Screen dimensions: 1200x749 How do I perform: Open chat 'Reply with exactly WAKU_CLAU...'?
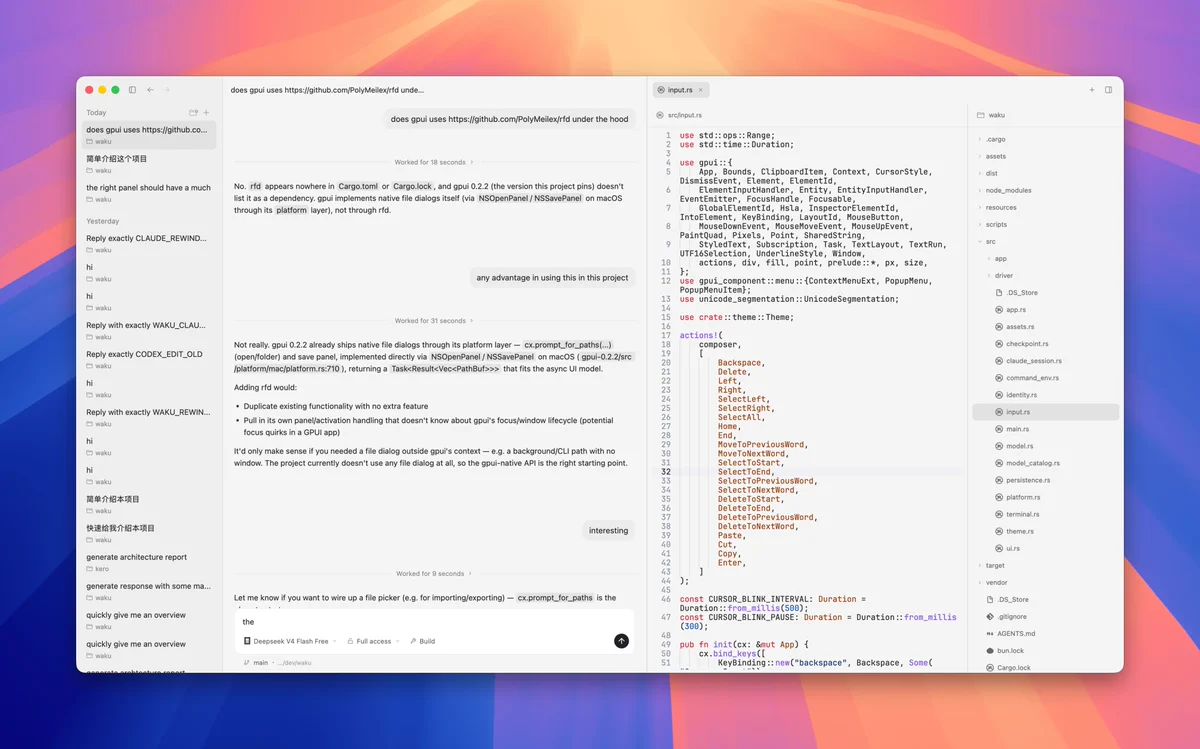[148, 330]
